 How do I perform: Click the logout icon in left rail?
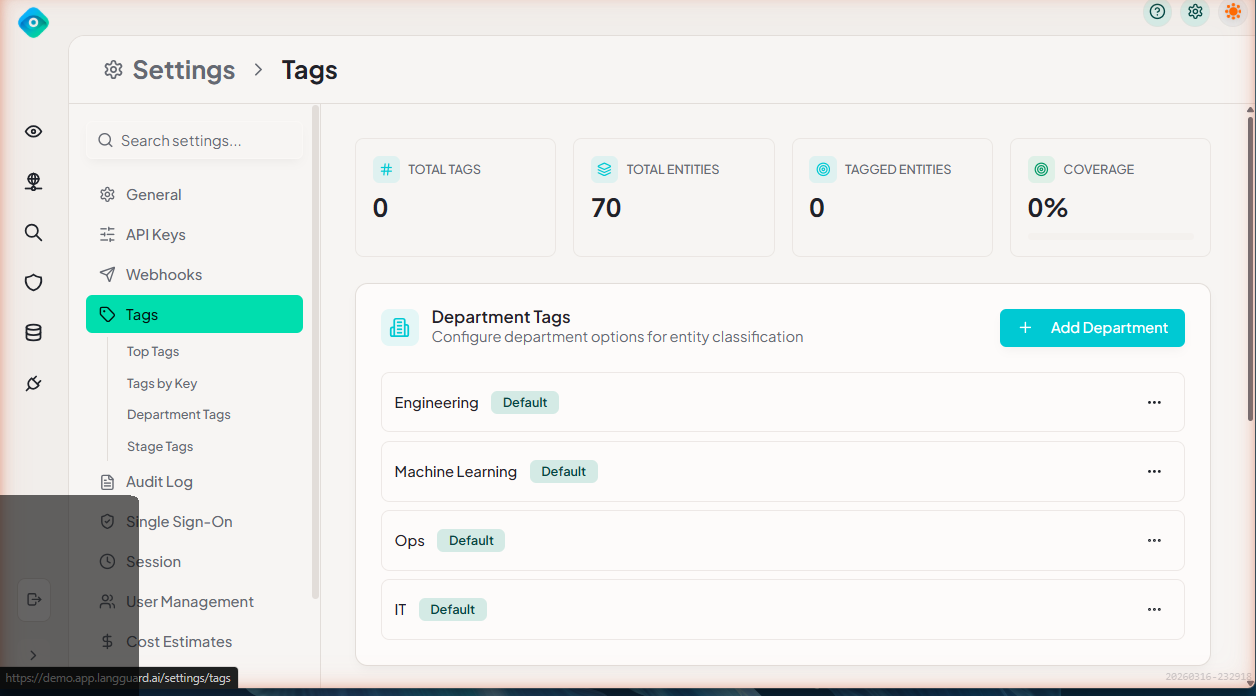[x=34, y=600]
